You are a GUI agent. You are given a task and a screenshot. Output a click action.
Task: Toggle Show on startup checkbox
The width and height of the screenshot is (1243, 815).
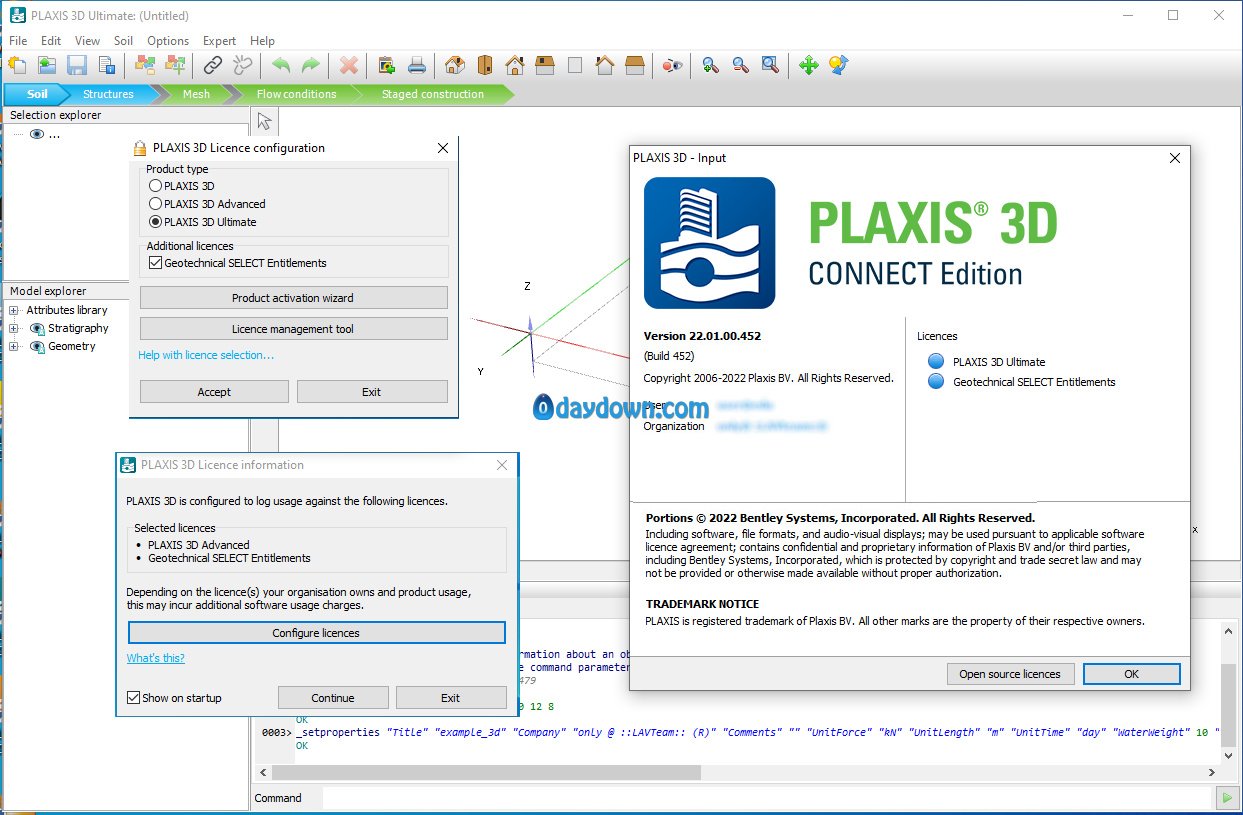[134, 698]
